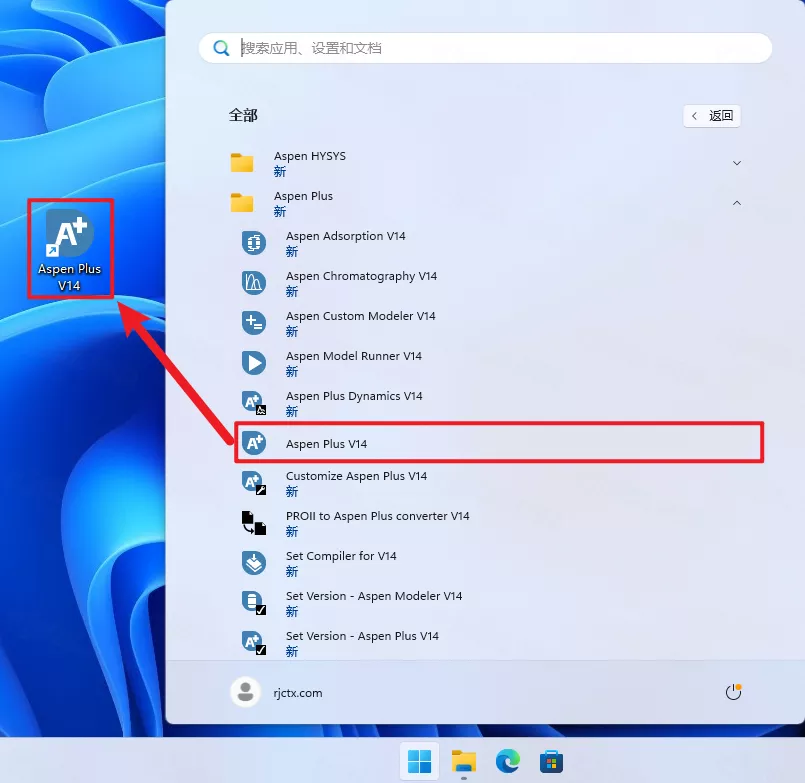Open Aspen Plus Dynamics V14 icon
The image size is (805, 783).
tap(254, 403)
